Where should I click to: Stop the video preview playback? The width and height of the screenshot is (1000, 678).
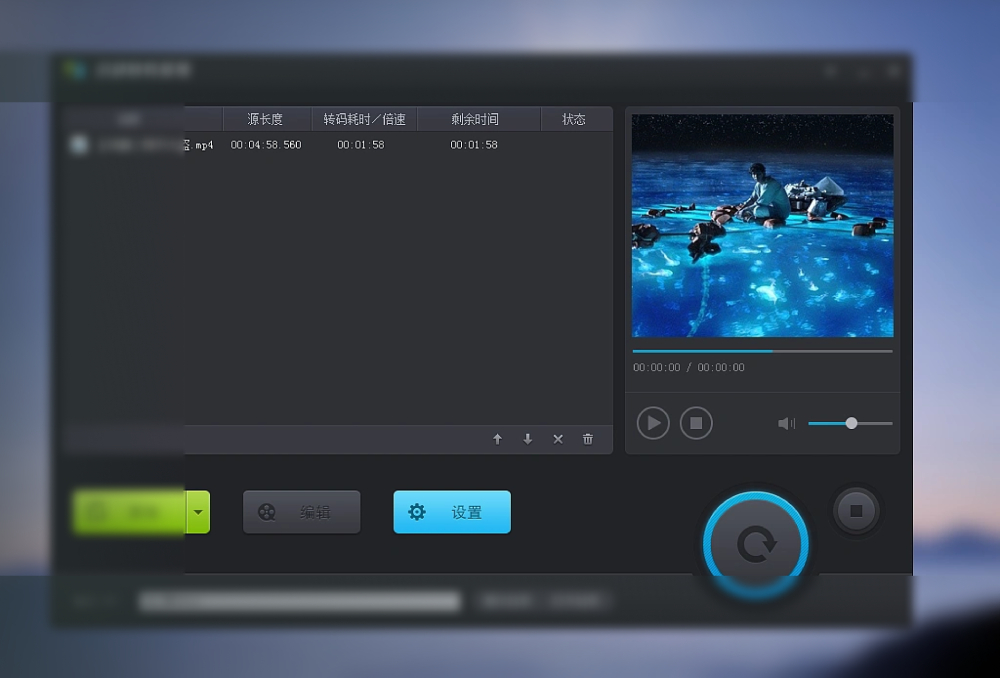pyautogui.click(x=696, y=423)
